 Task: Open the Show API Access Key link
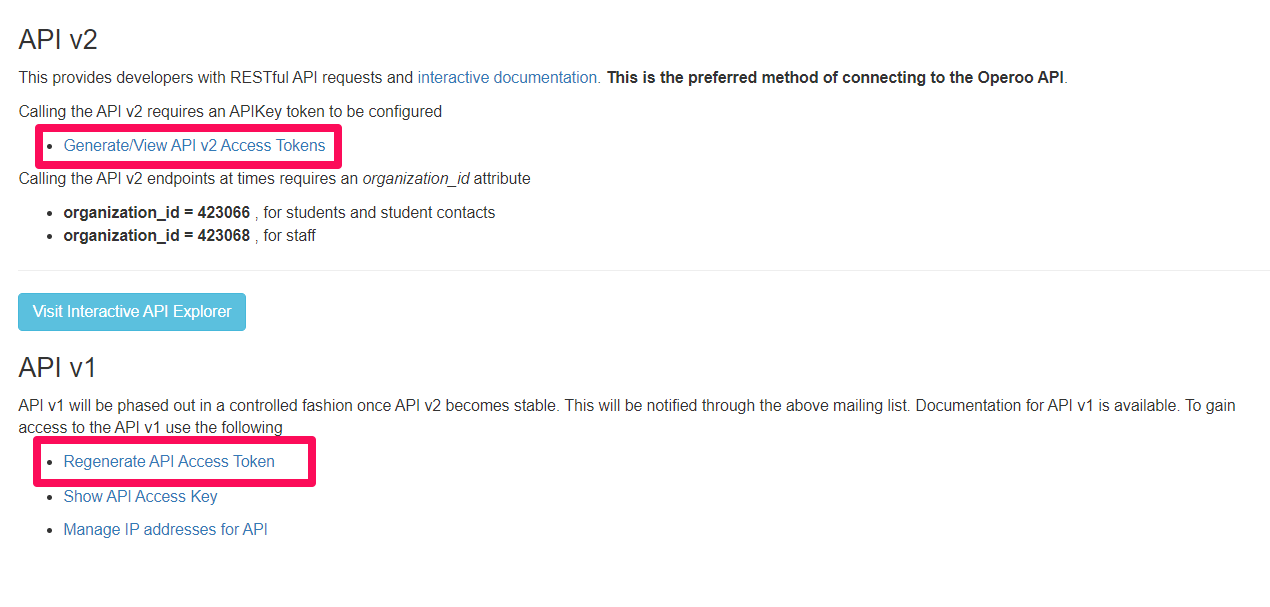click(x=140, y=496)
